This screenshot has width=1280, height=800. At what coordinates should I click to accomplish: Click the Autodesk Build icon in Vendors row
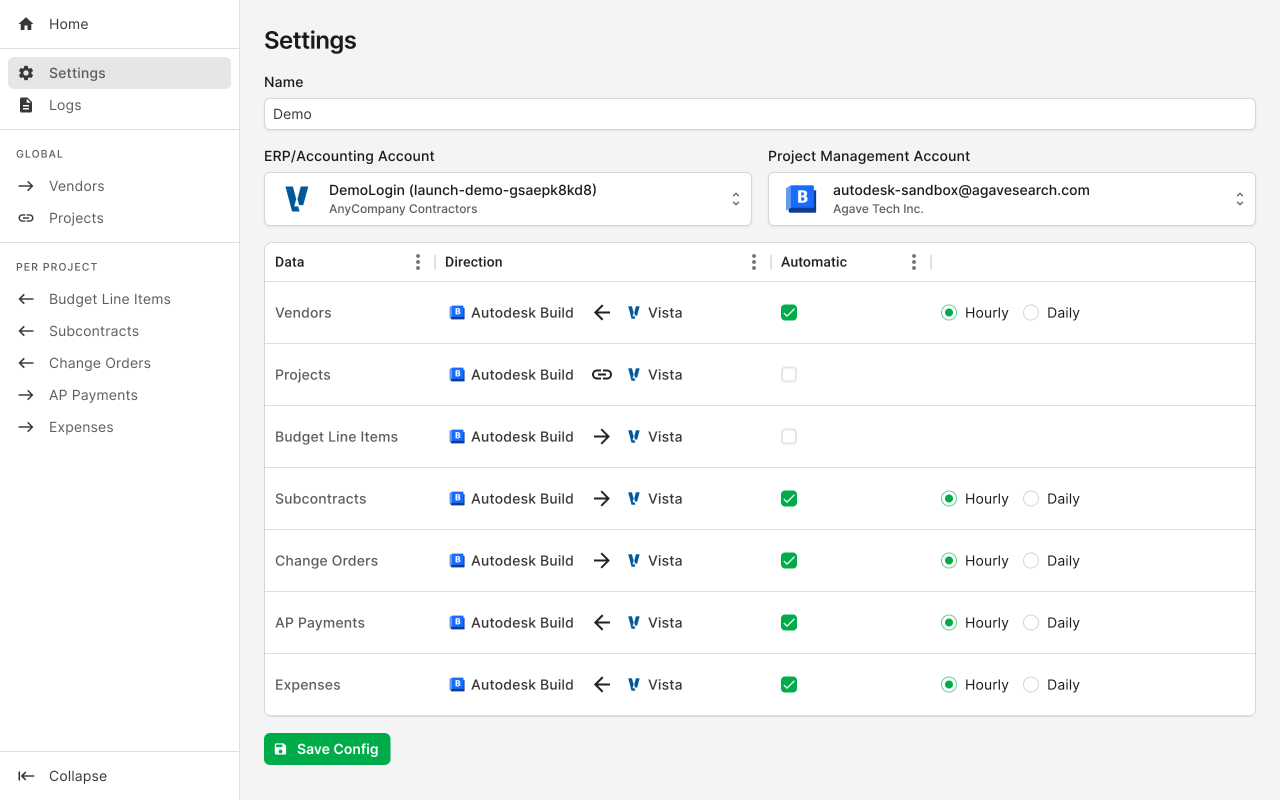[457, 313]
